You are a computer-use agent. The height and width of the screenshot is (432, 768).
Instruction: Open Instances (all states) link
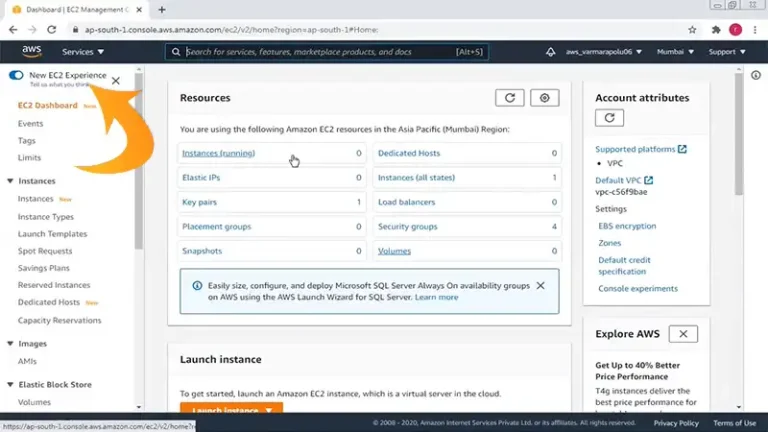pyautogui.click(x=416, y=178)
